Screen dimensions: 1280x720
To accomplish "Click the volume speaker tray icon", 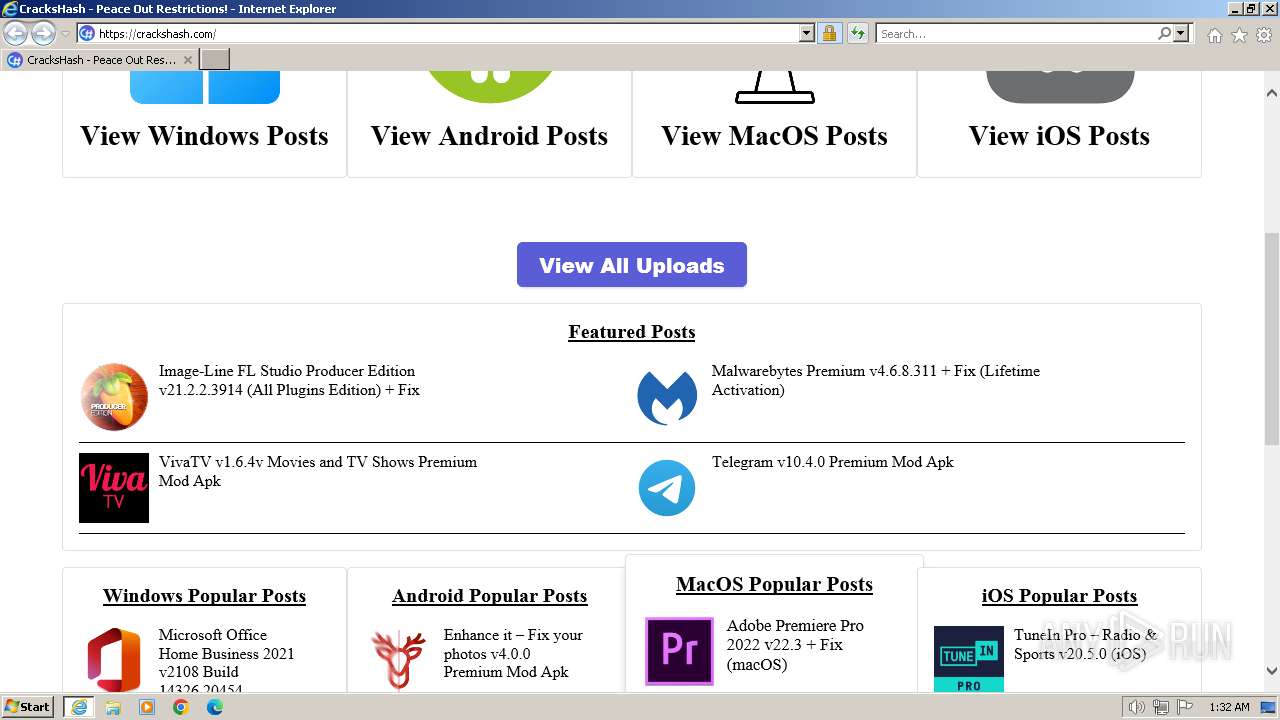I will pyautogui.click(x=1137, y=707).
